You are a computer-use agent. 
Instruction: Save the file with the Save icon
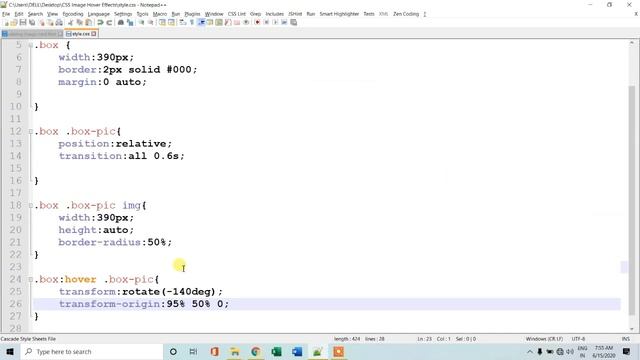[23, 22]
